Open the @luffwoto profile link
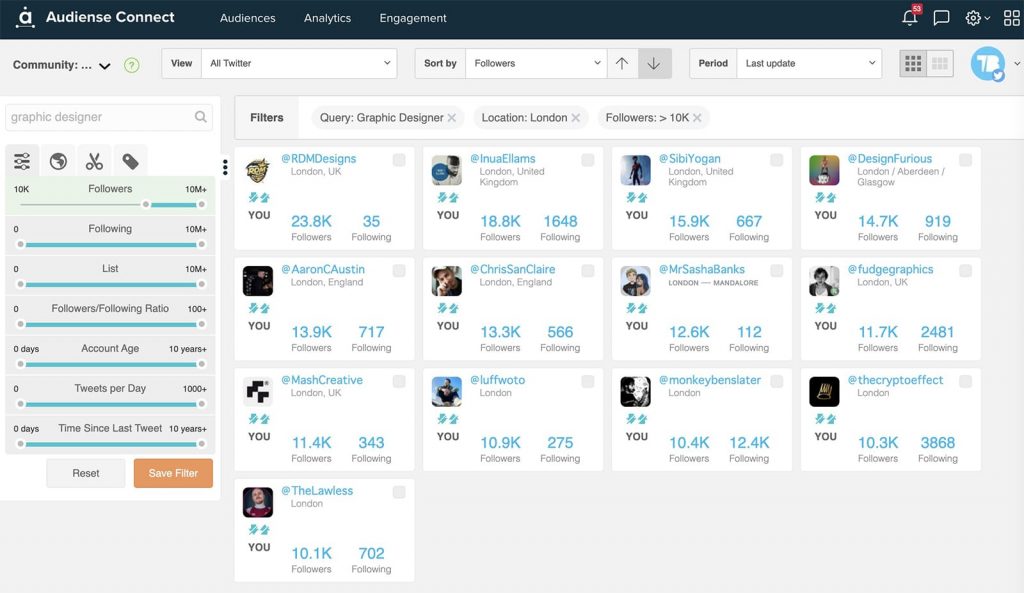 point(497,380)
